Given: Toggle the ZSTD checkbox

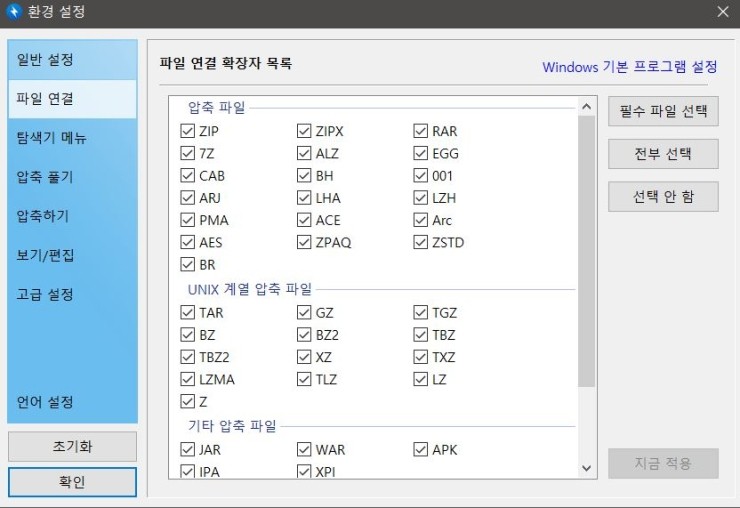Looking at the screenshot, I should pos(420,242).
